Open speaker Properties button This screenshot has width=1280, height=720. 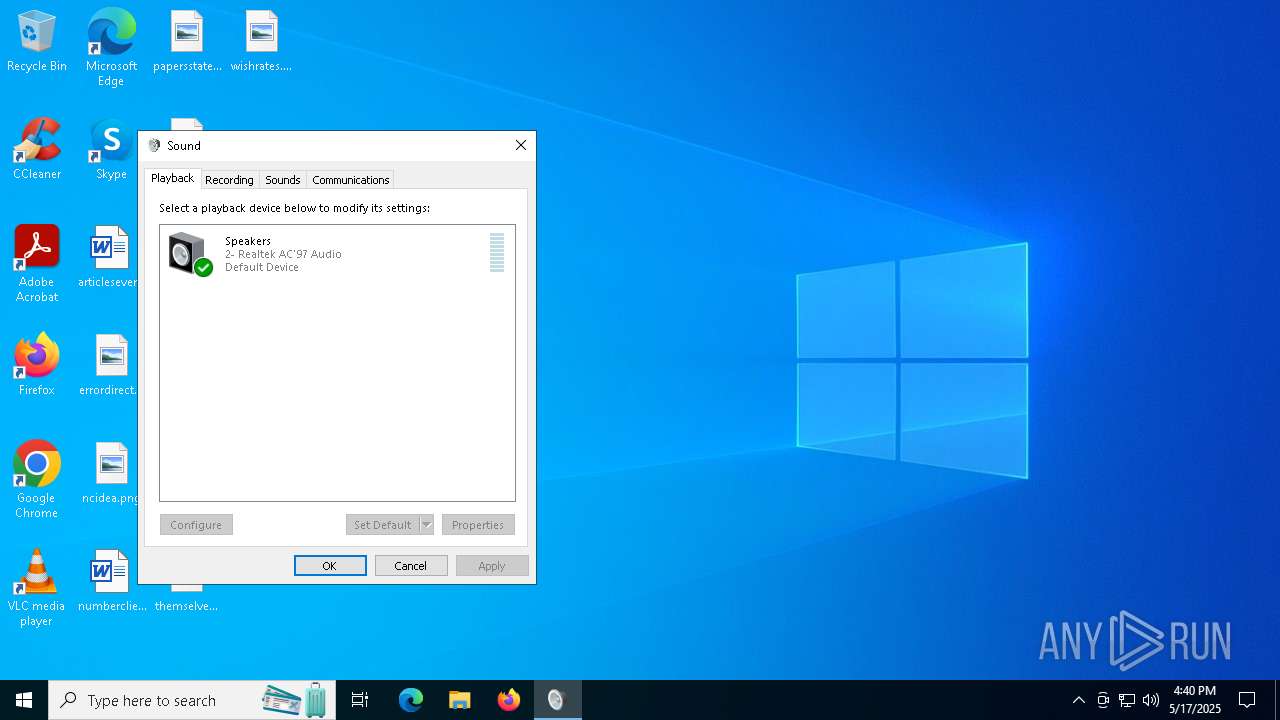[x=478, y=525]
